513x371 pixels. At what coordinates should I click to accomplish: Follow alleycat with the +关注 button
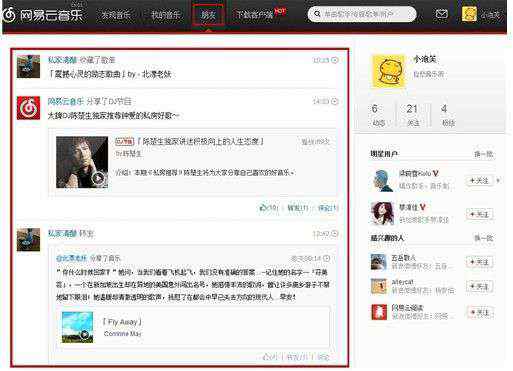tap(479, 286)
